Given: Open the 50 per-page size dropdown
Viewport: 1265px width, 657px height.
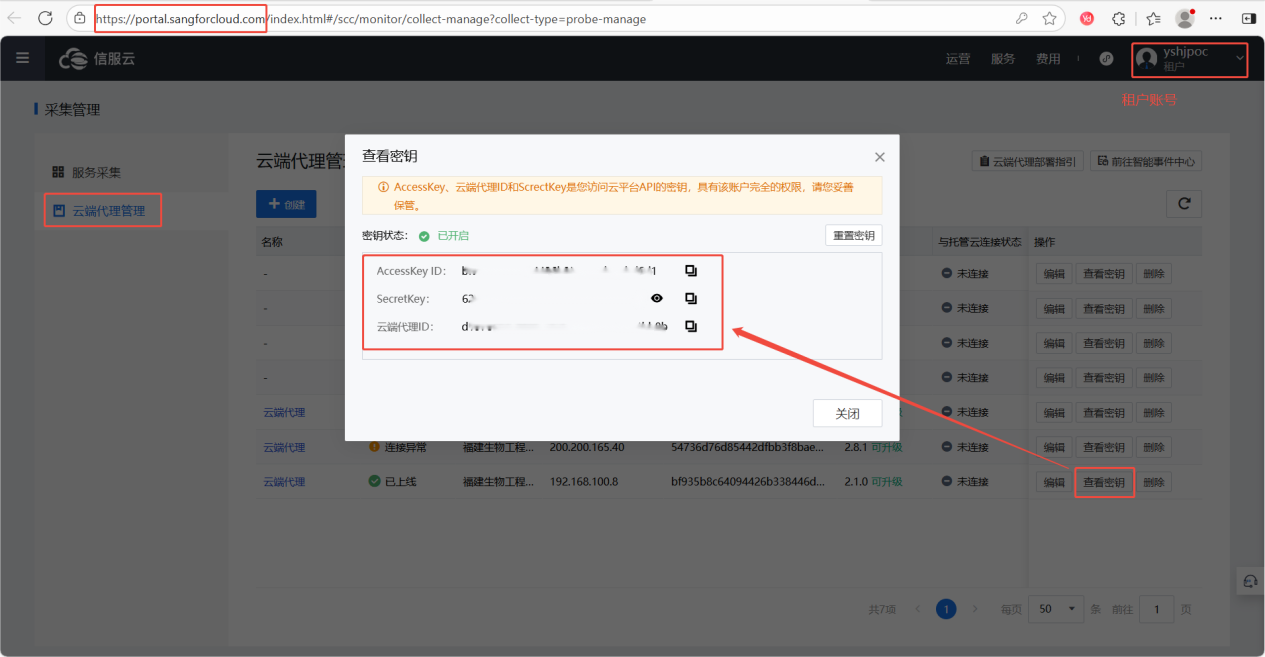Looking at the screenshot, I should [1058, 609].
